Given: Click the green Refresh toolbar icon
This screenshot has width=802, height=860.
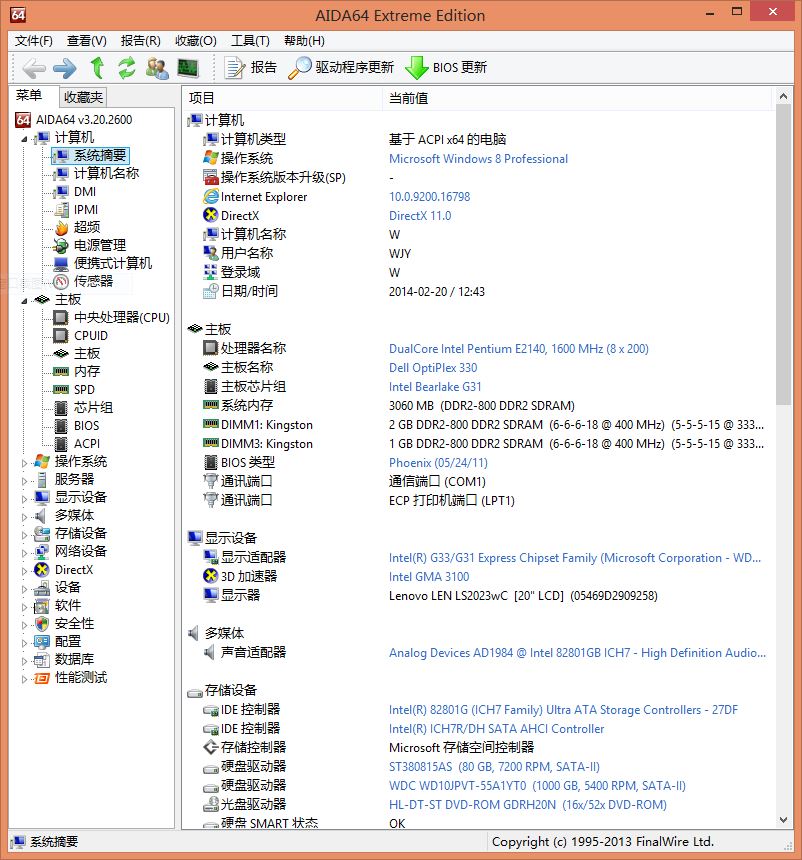Looking at the screenshot, I should coord(127,68).
